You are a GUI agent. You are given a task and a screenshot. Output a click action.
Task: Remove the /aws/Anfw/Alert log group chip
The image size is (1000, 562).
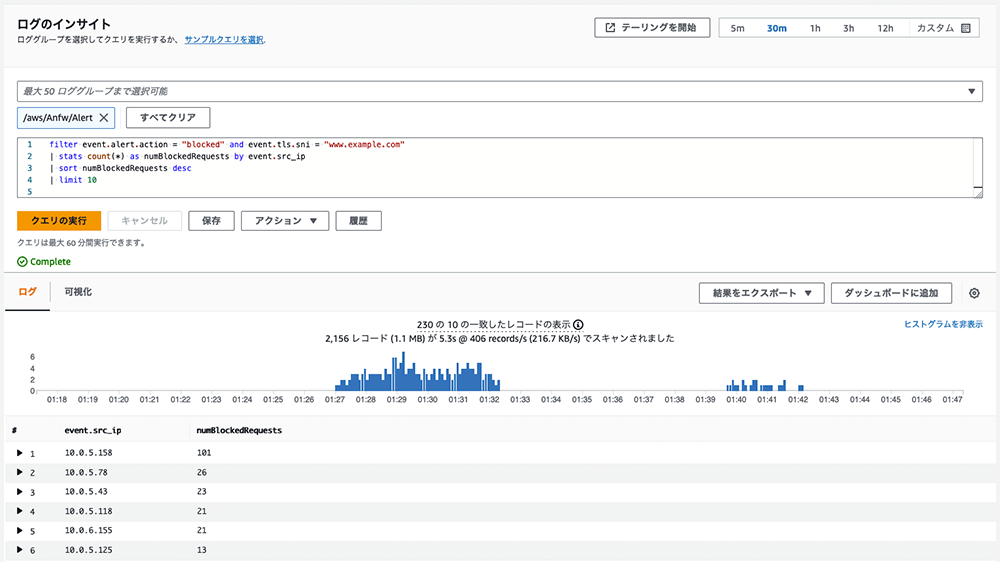tap(104, 117)
